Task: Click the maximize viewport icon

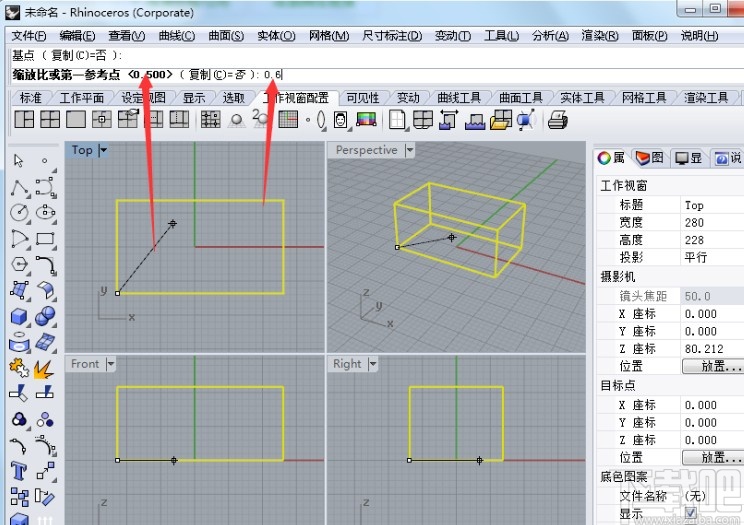Action: click(76, 119)
